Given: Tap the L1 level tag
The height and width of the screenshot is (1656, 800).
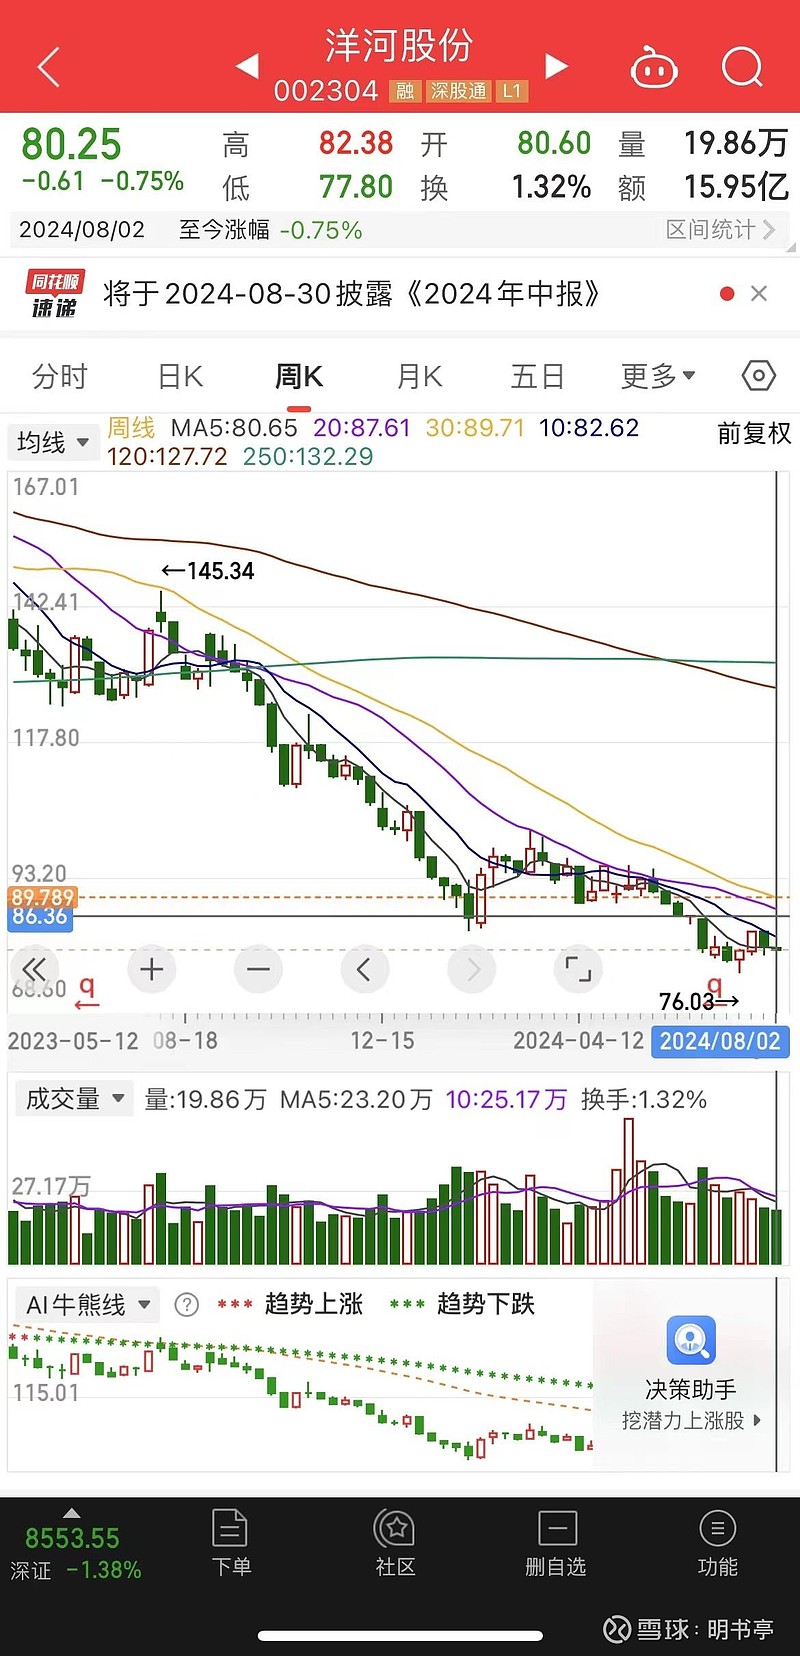Looking at the screenshot, I should click(512, 91).
